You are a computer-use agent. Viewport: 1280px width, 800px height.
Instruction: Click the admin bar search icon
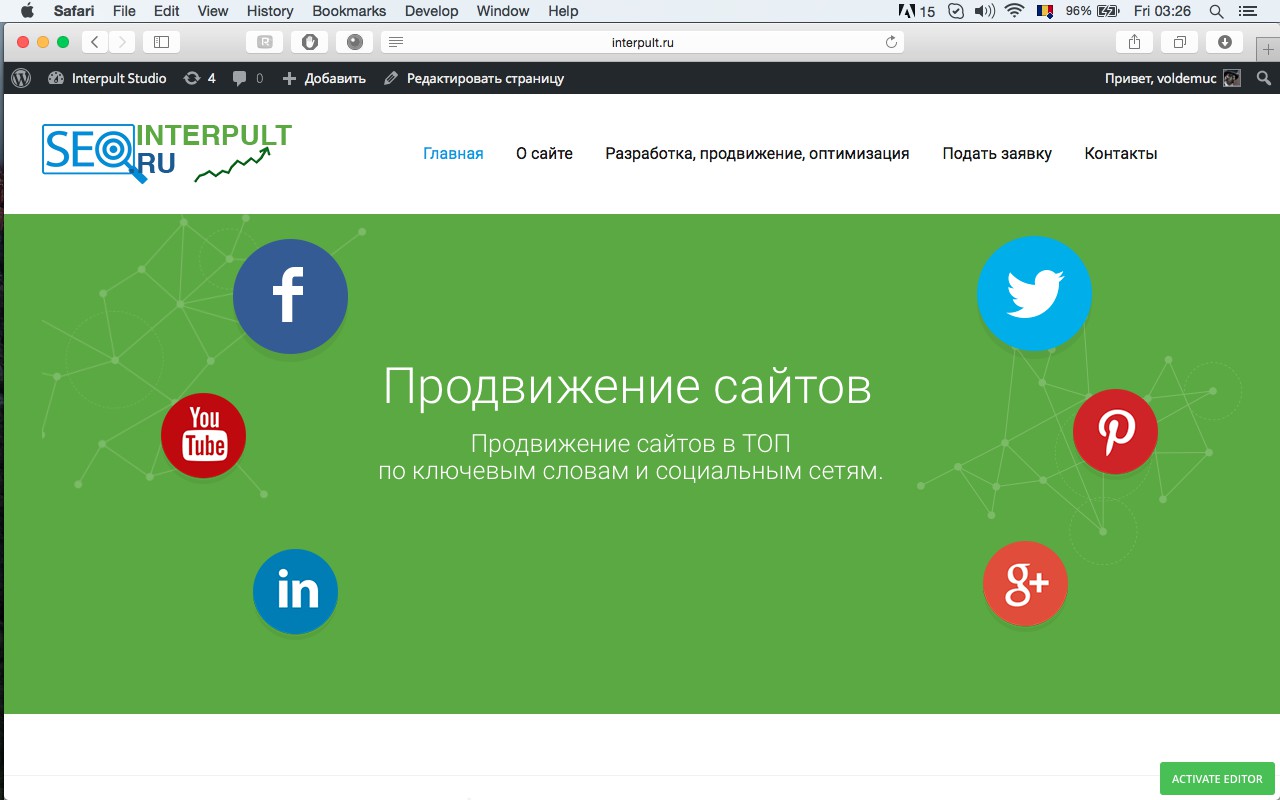tap(1264, 78)
